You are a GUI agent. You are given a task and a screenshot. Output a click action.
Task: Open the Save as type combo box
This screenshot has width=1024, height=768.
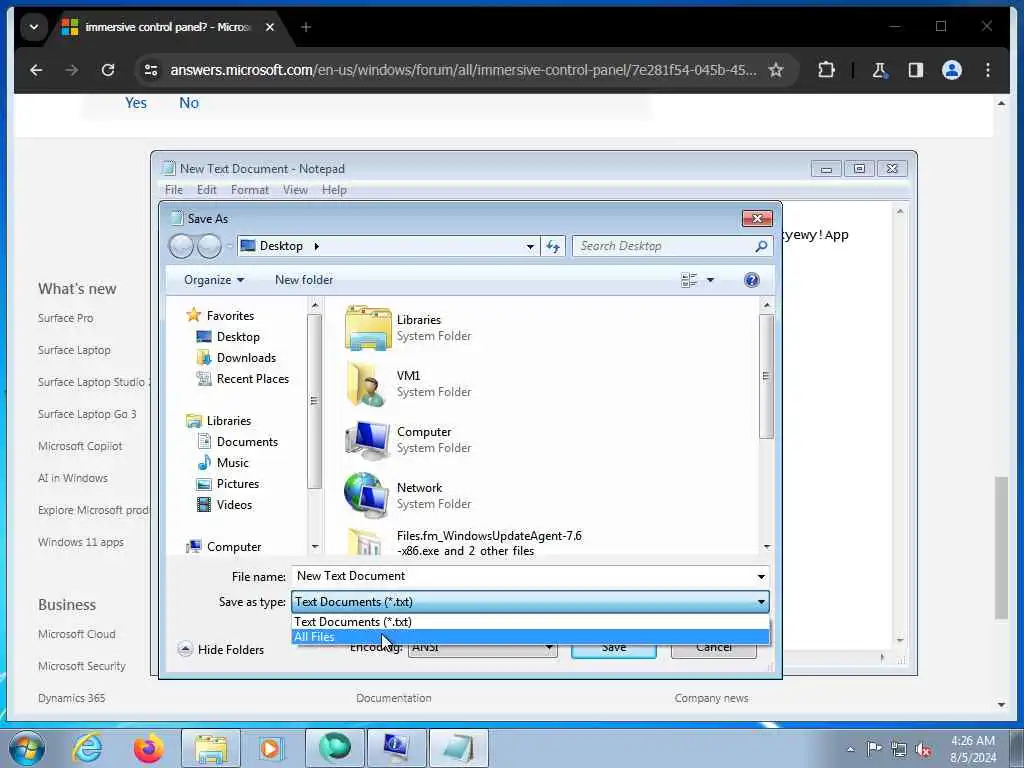pyautogui.click(x=530, y=601)
